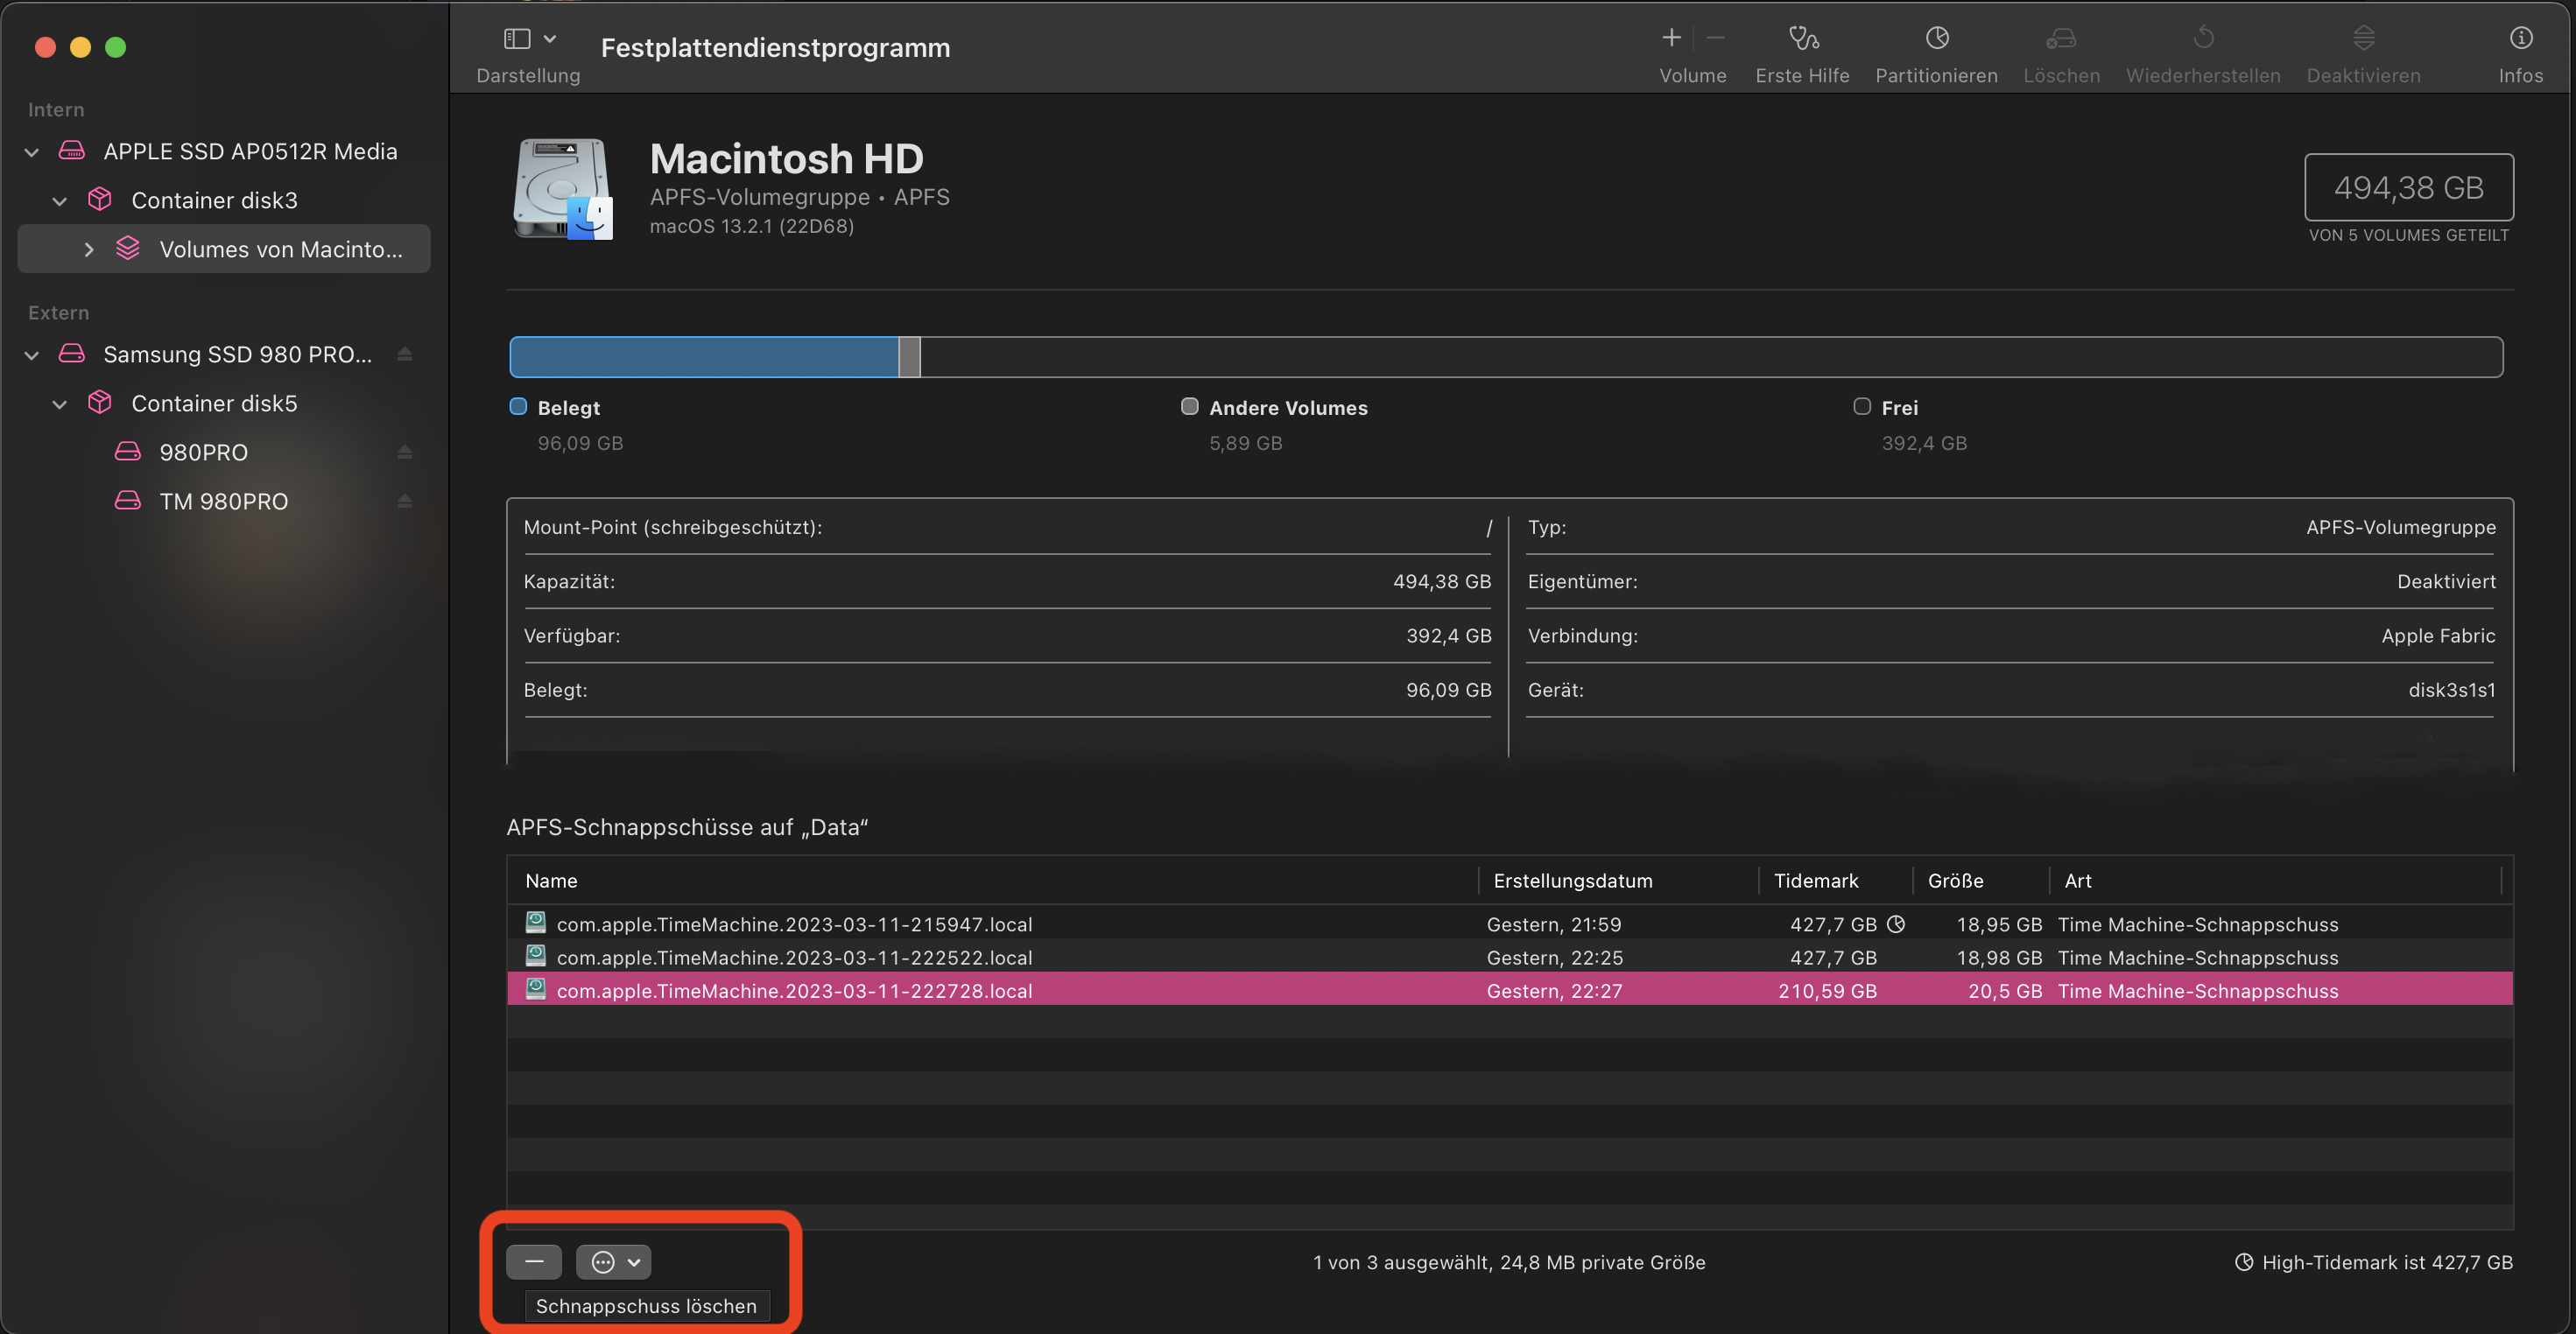The image size is (2576, 1334).
Task: Eject the TM 980PRO volume
Action: [x=404, y=500]
